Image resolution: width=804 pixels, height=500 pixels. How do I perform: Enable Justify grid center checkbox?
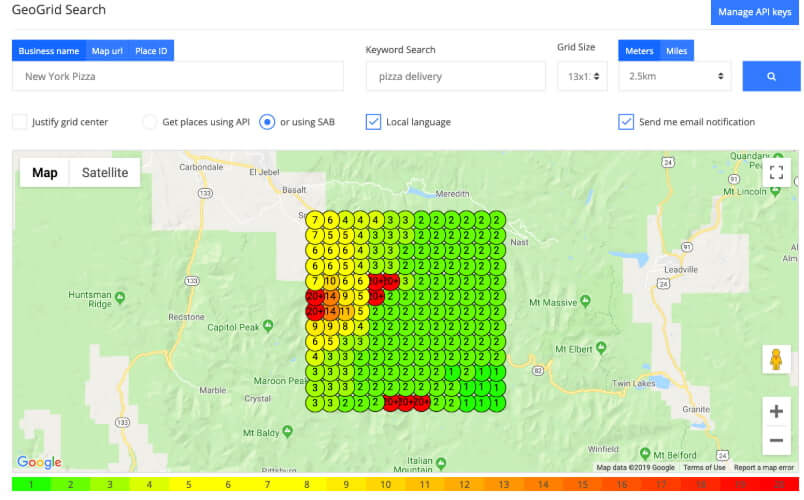(x=20, y=122)
